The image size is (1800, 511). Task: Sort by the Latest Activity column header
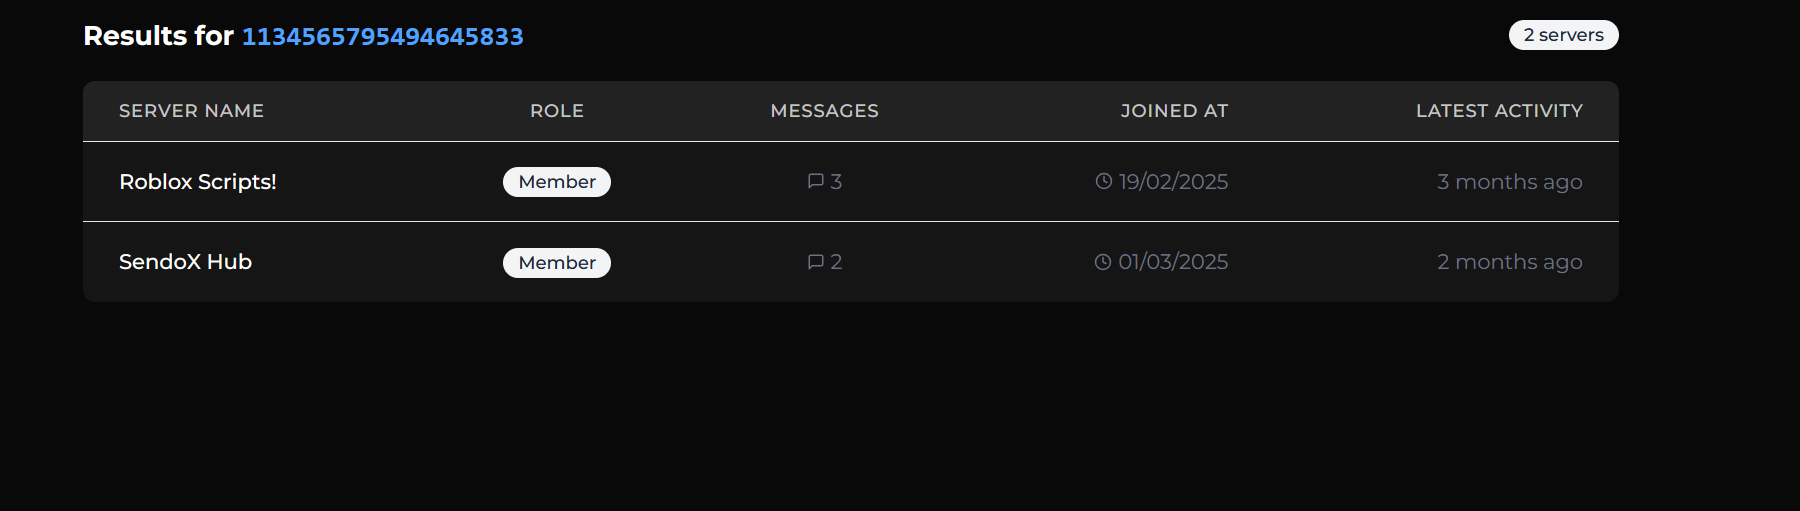pos(1499,111)
